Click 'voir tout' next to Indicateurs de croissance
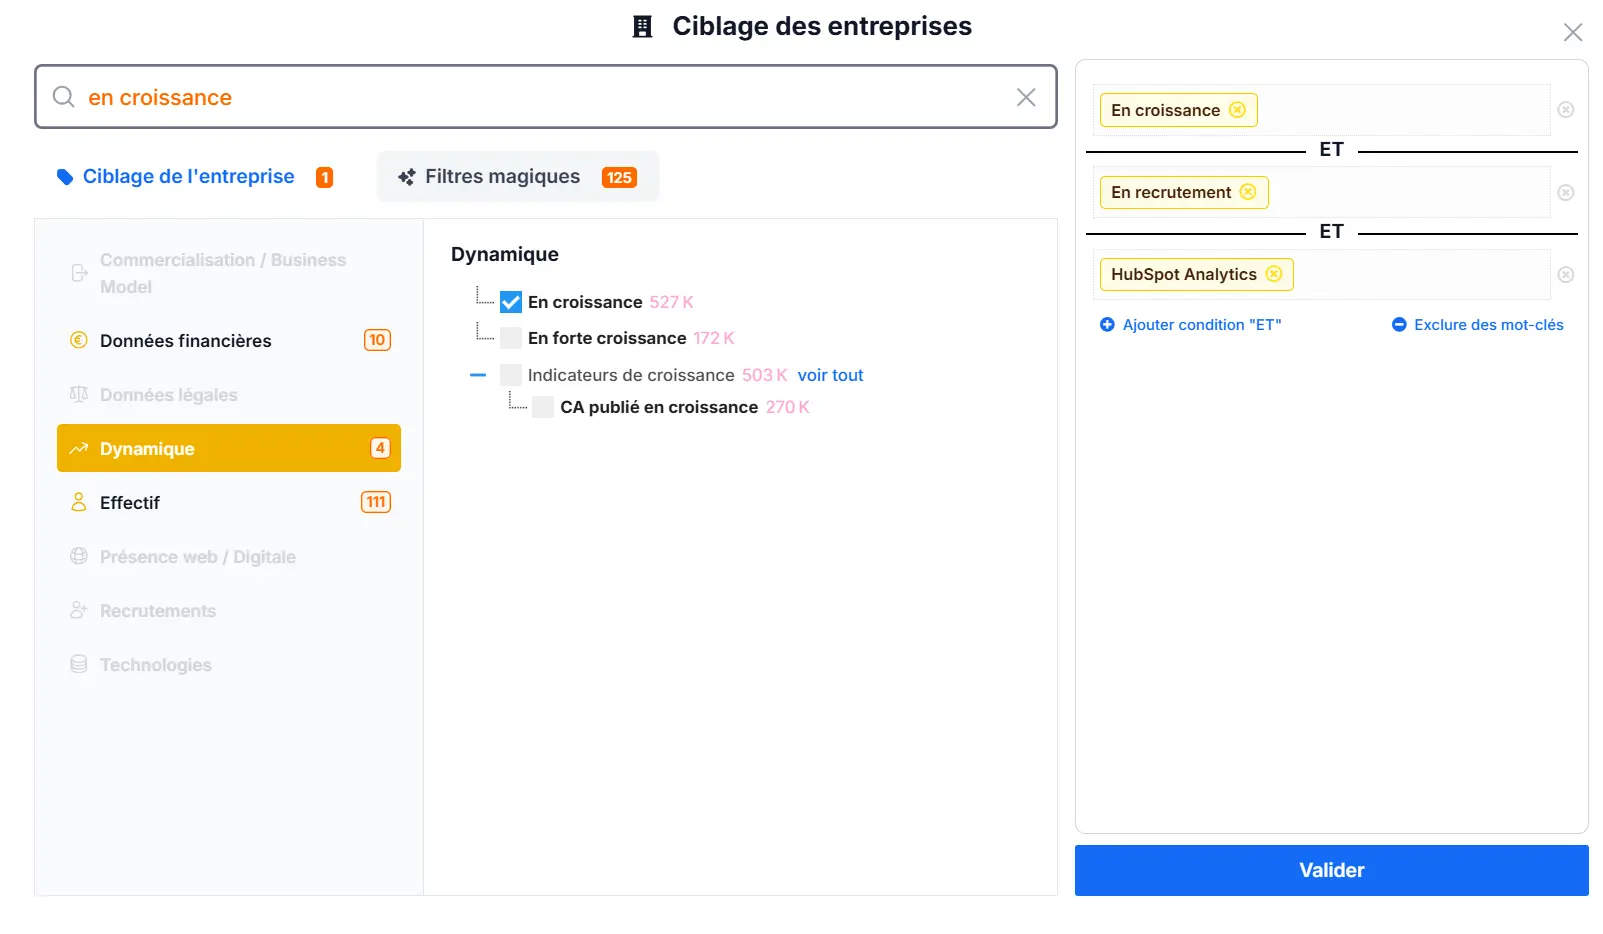The width and height of the screenshot is (1603, 934). [831, 375]
